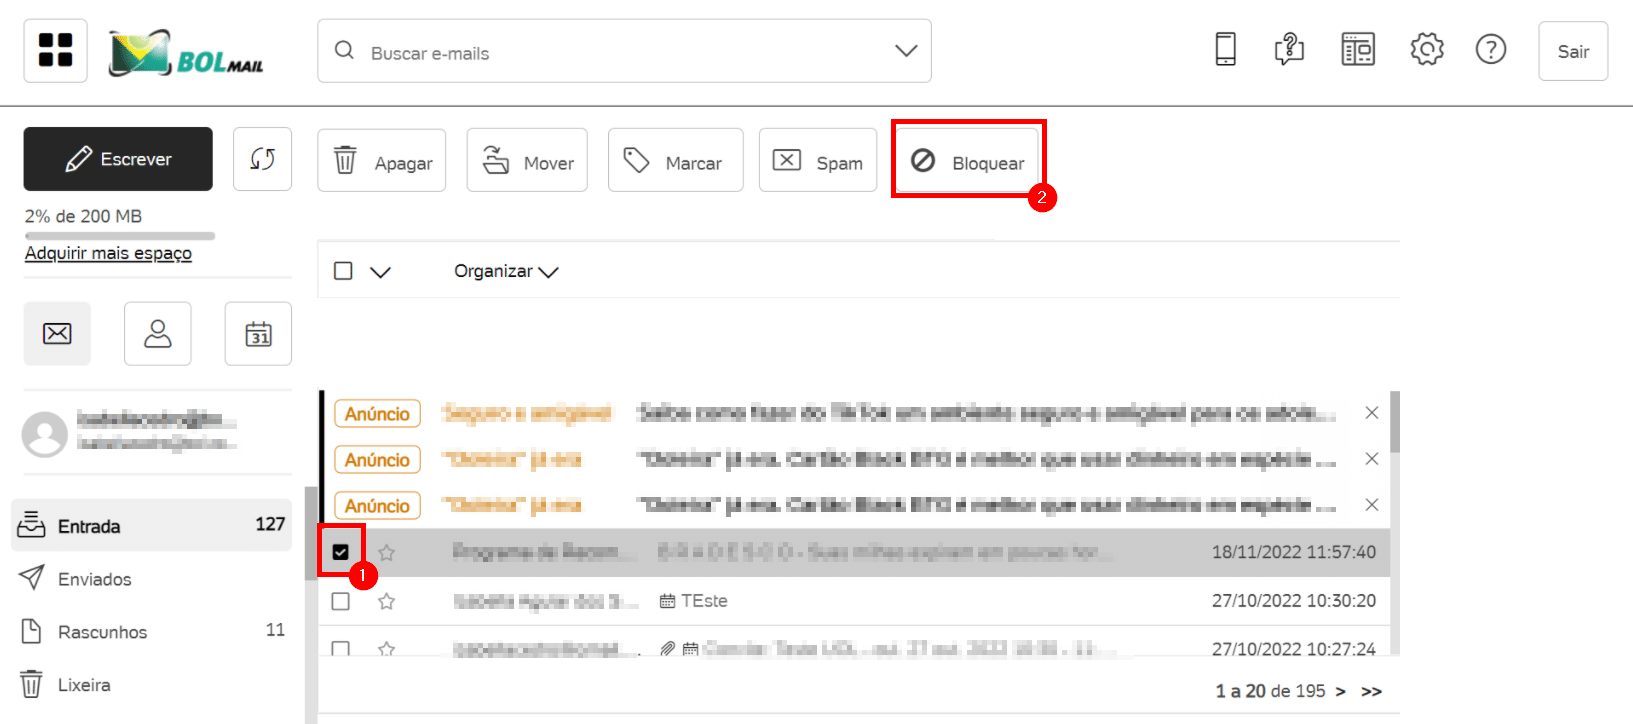Click the 2% de 200 MB storage text
Viewport: 1633px width, 724px height.
(x=83, y=216)
